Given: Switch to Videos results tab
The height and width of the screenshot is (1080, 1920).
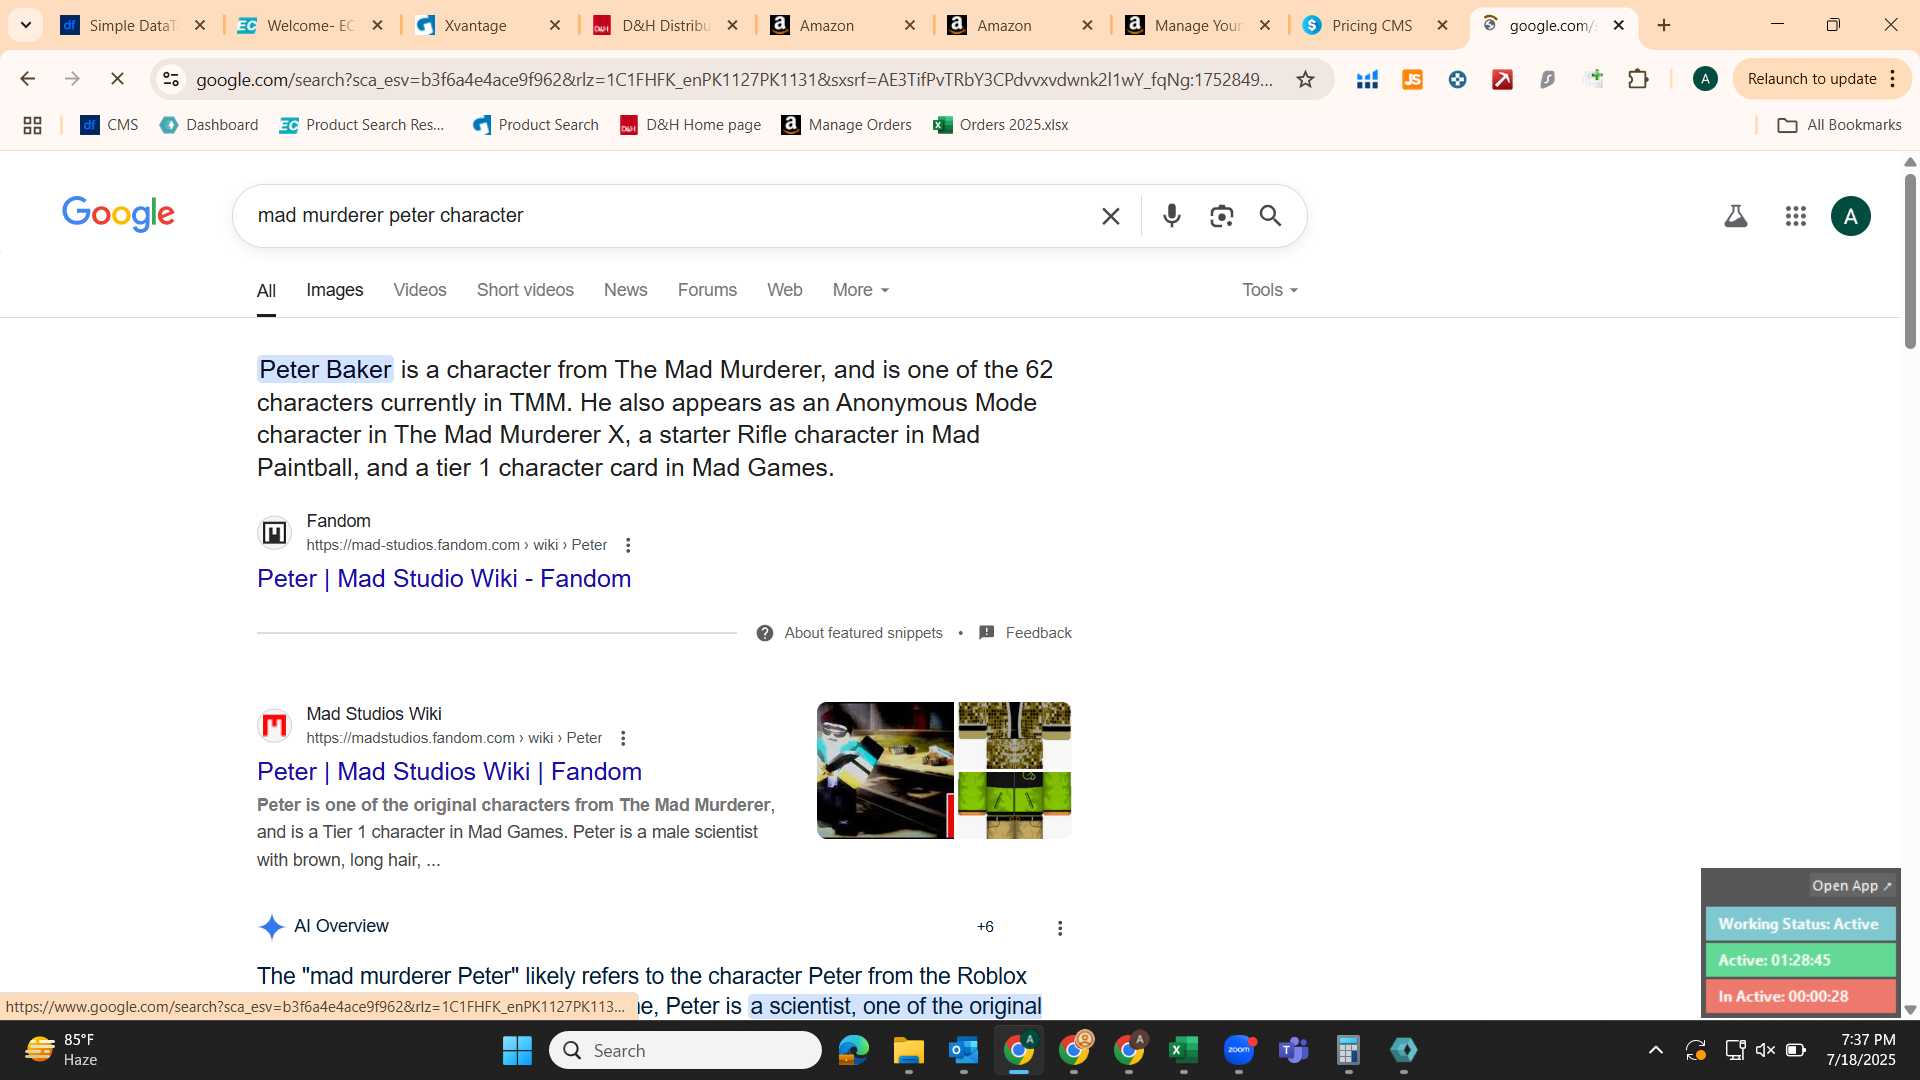Looking at the screenshot, I should pos(419,290).
